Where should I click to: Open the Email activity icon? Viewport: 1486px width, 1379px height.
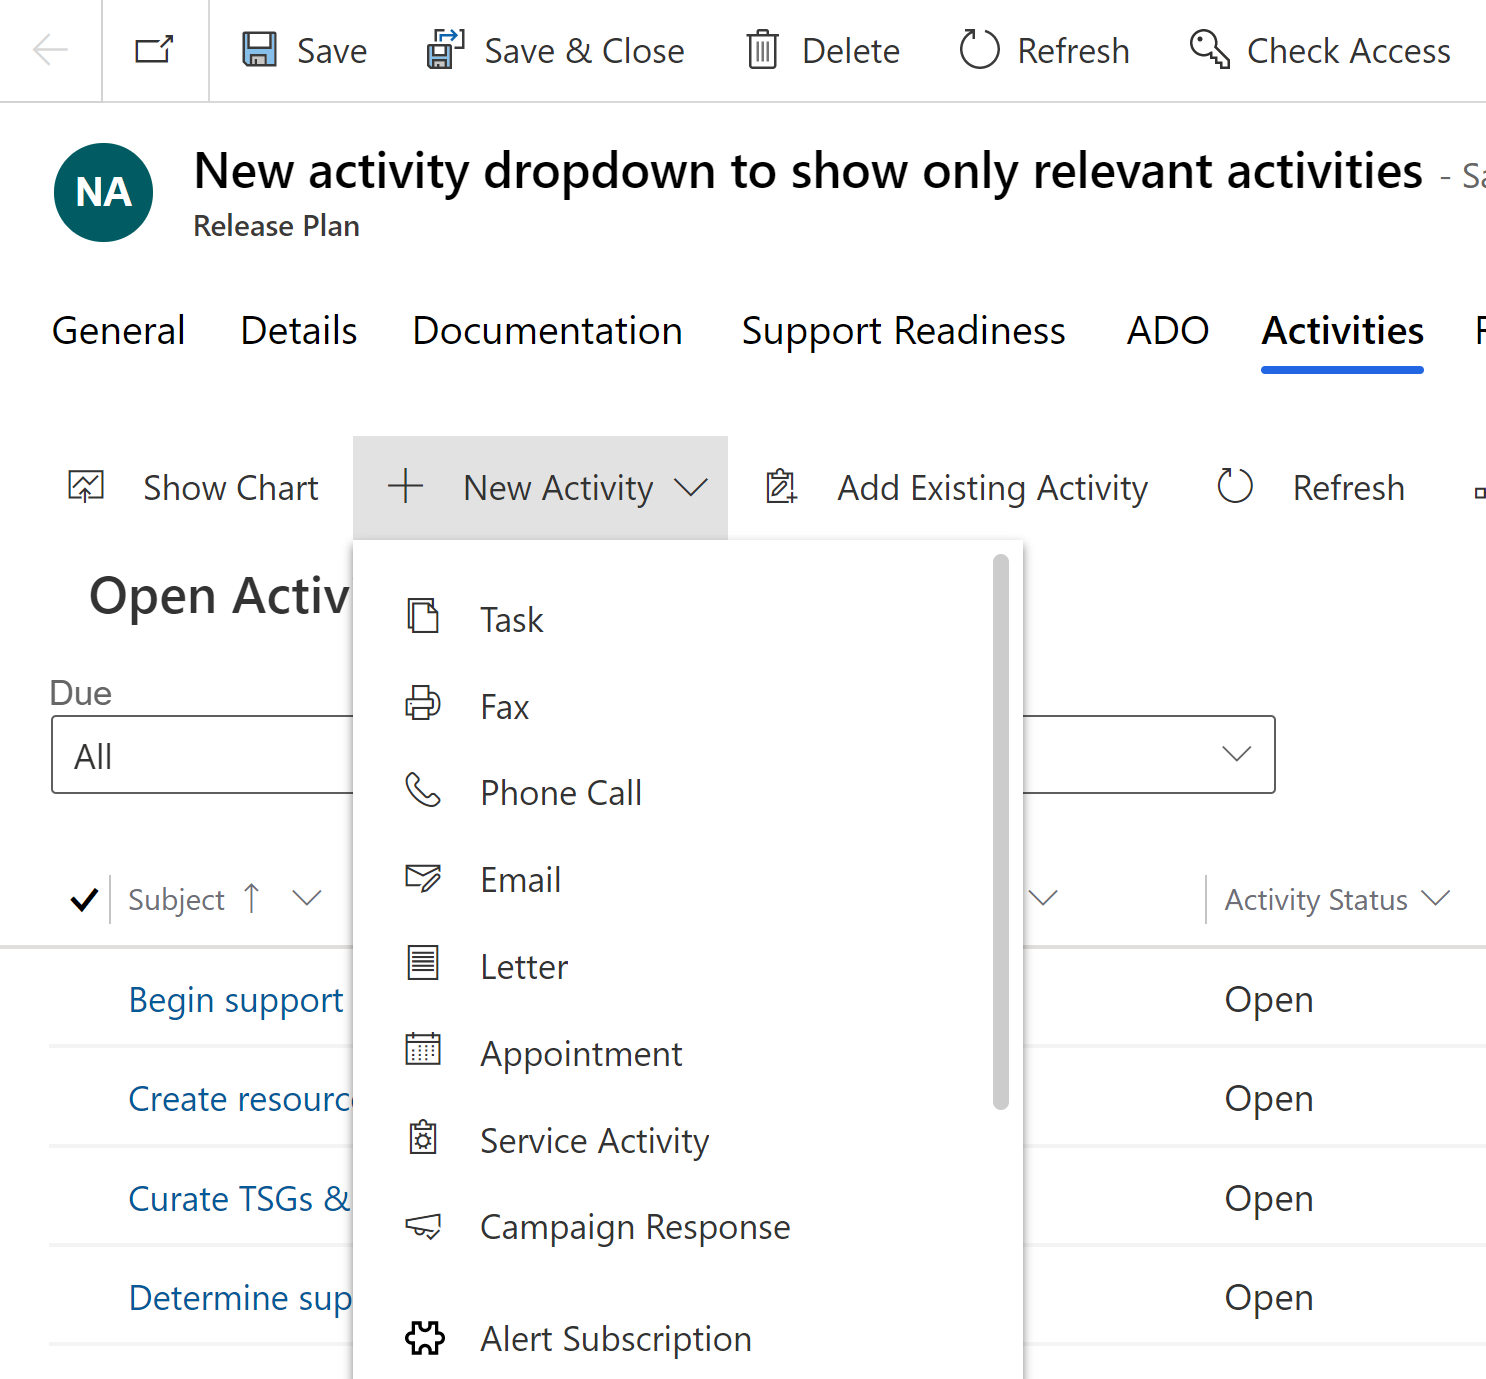tap(424, 878)
